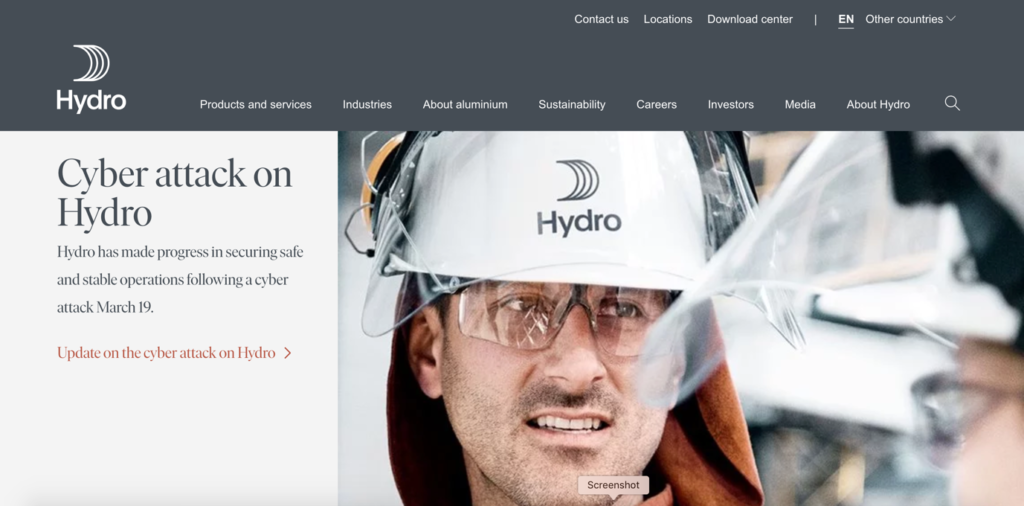Image resolution: width=1024 pixels, height=506 pixels.
Task: Open the Download center
Action: coord(750,20)
